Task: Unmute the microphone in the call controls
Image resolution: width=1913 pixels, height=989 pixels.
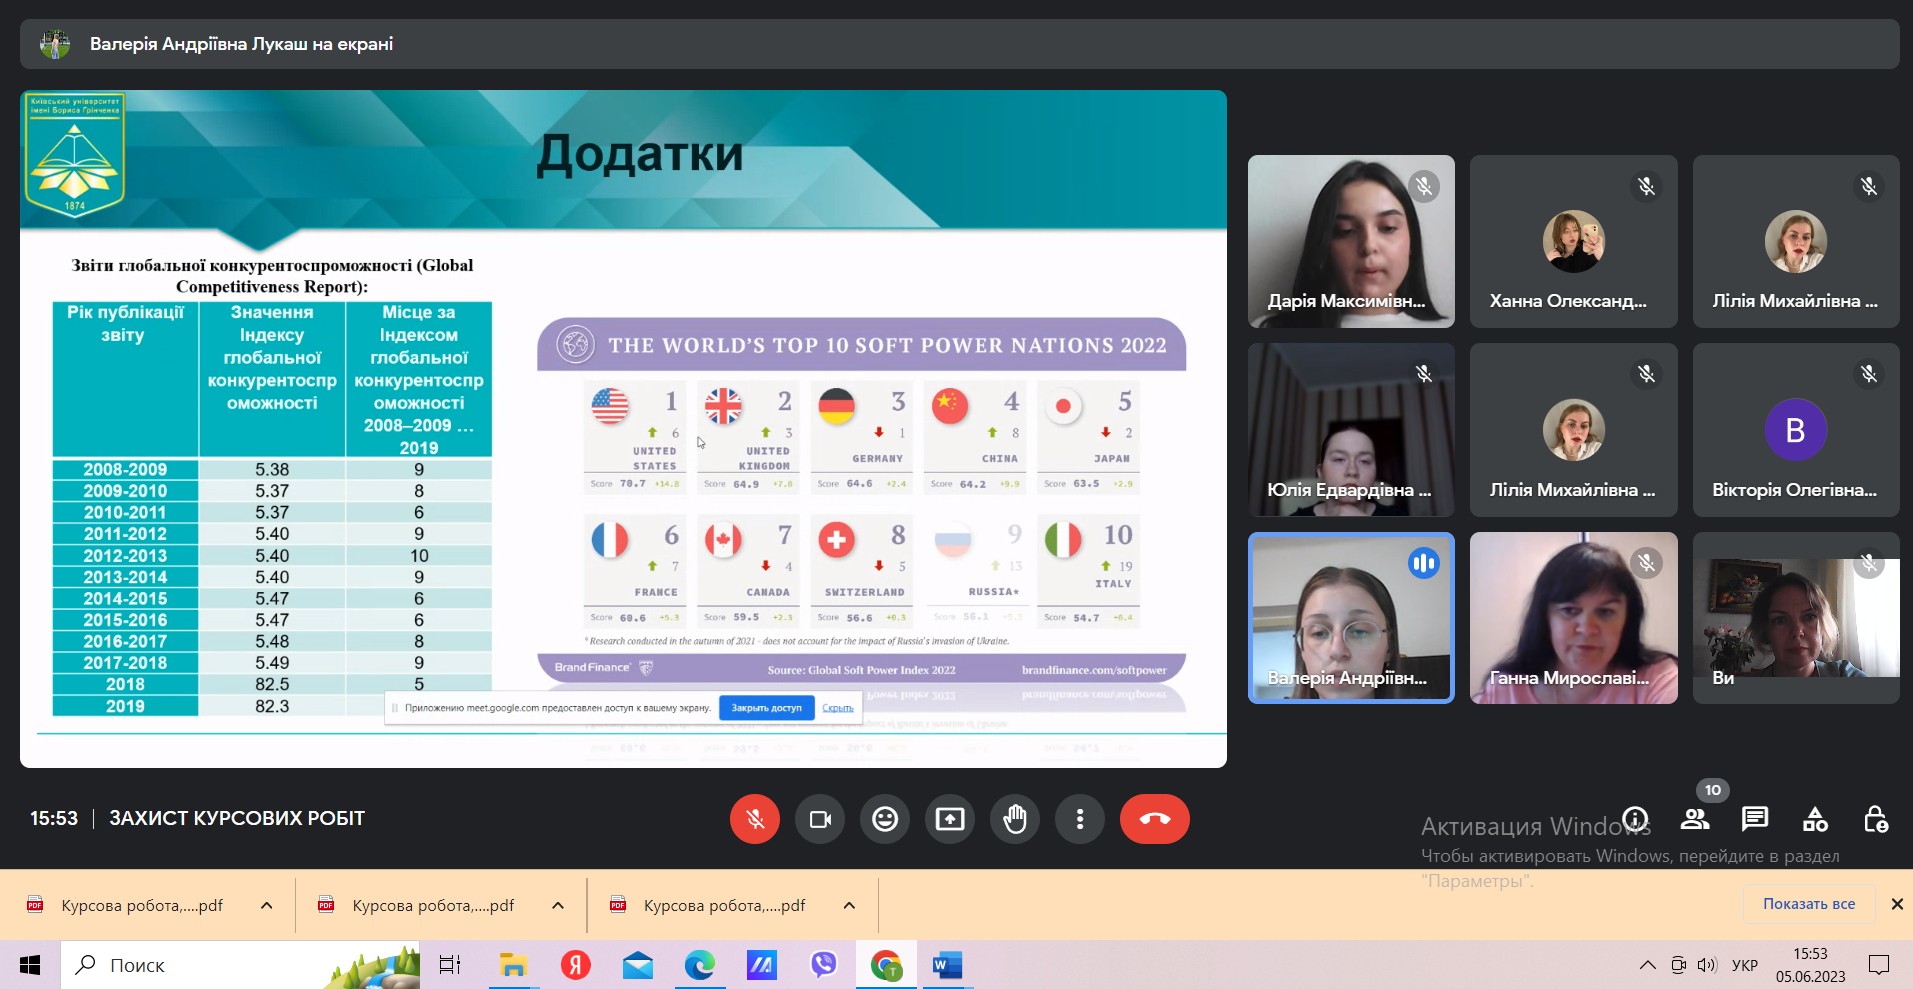Action: click(755, 819)
